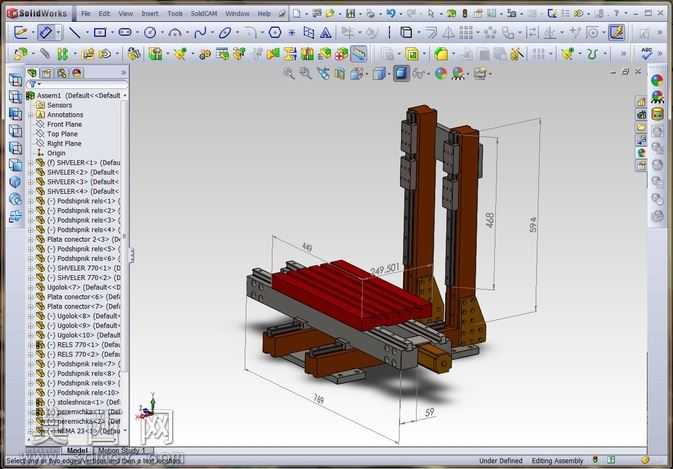The height and width of the screenshot is (469, 673).
Task: Select the Point sketch tool
Action: point(292,33)
